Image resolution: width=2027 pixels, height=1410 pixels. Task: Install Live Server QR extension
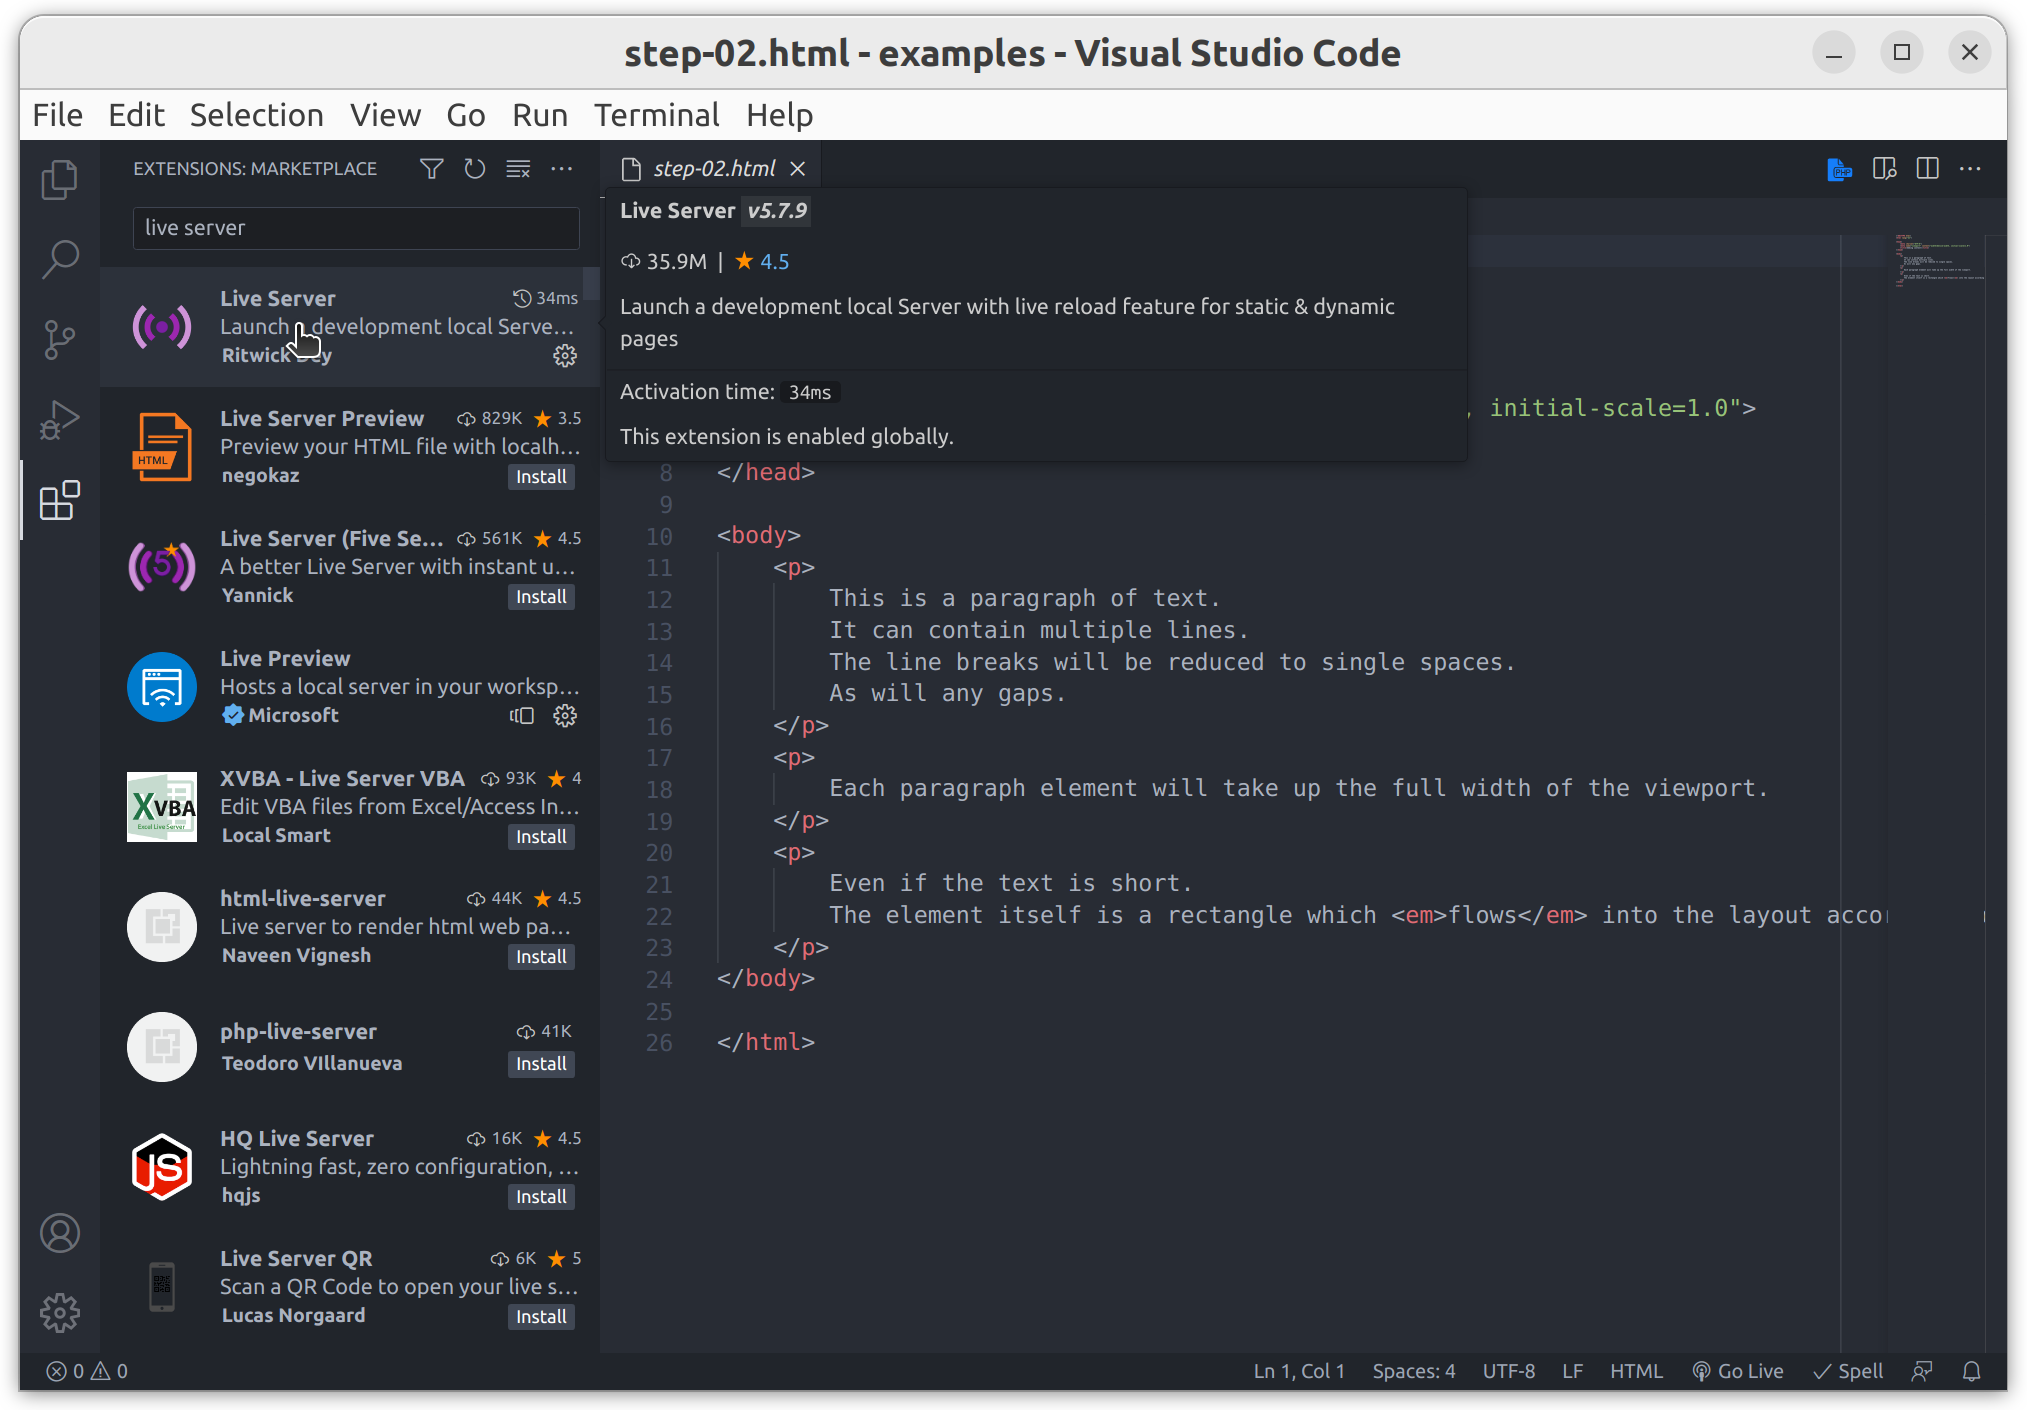[541, 1317]
